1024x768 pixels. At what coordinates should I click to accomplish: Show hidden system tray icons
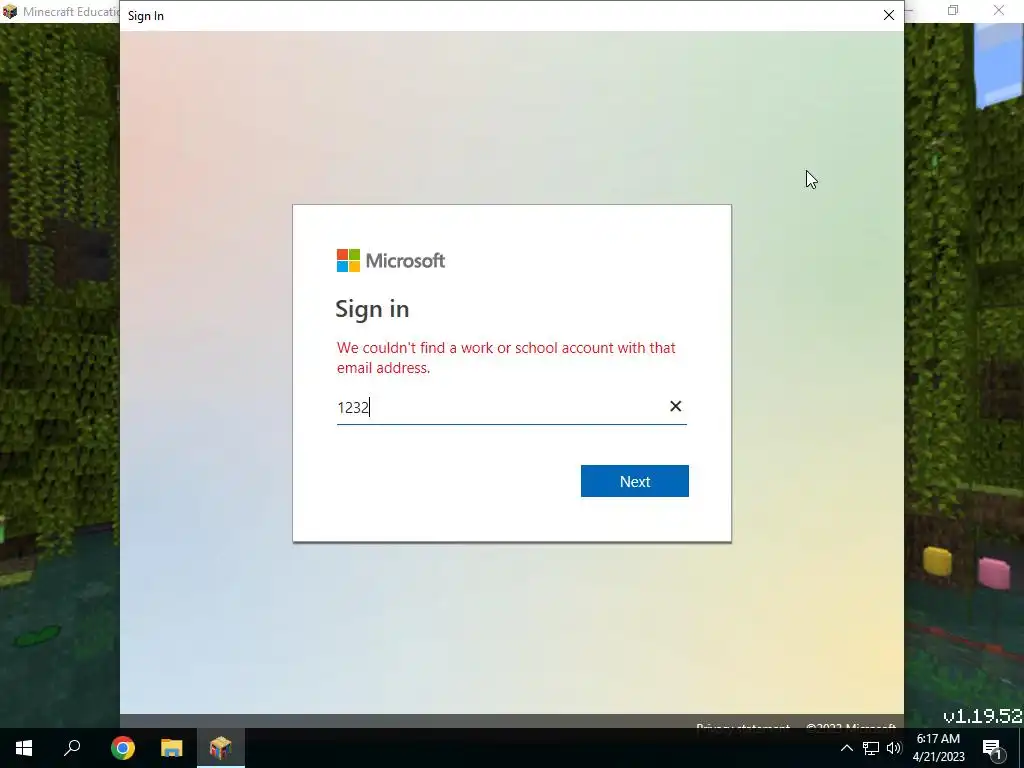click(x=846, y=748)
